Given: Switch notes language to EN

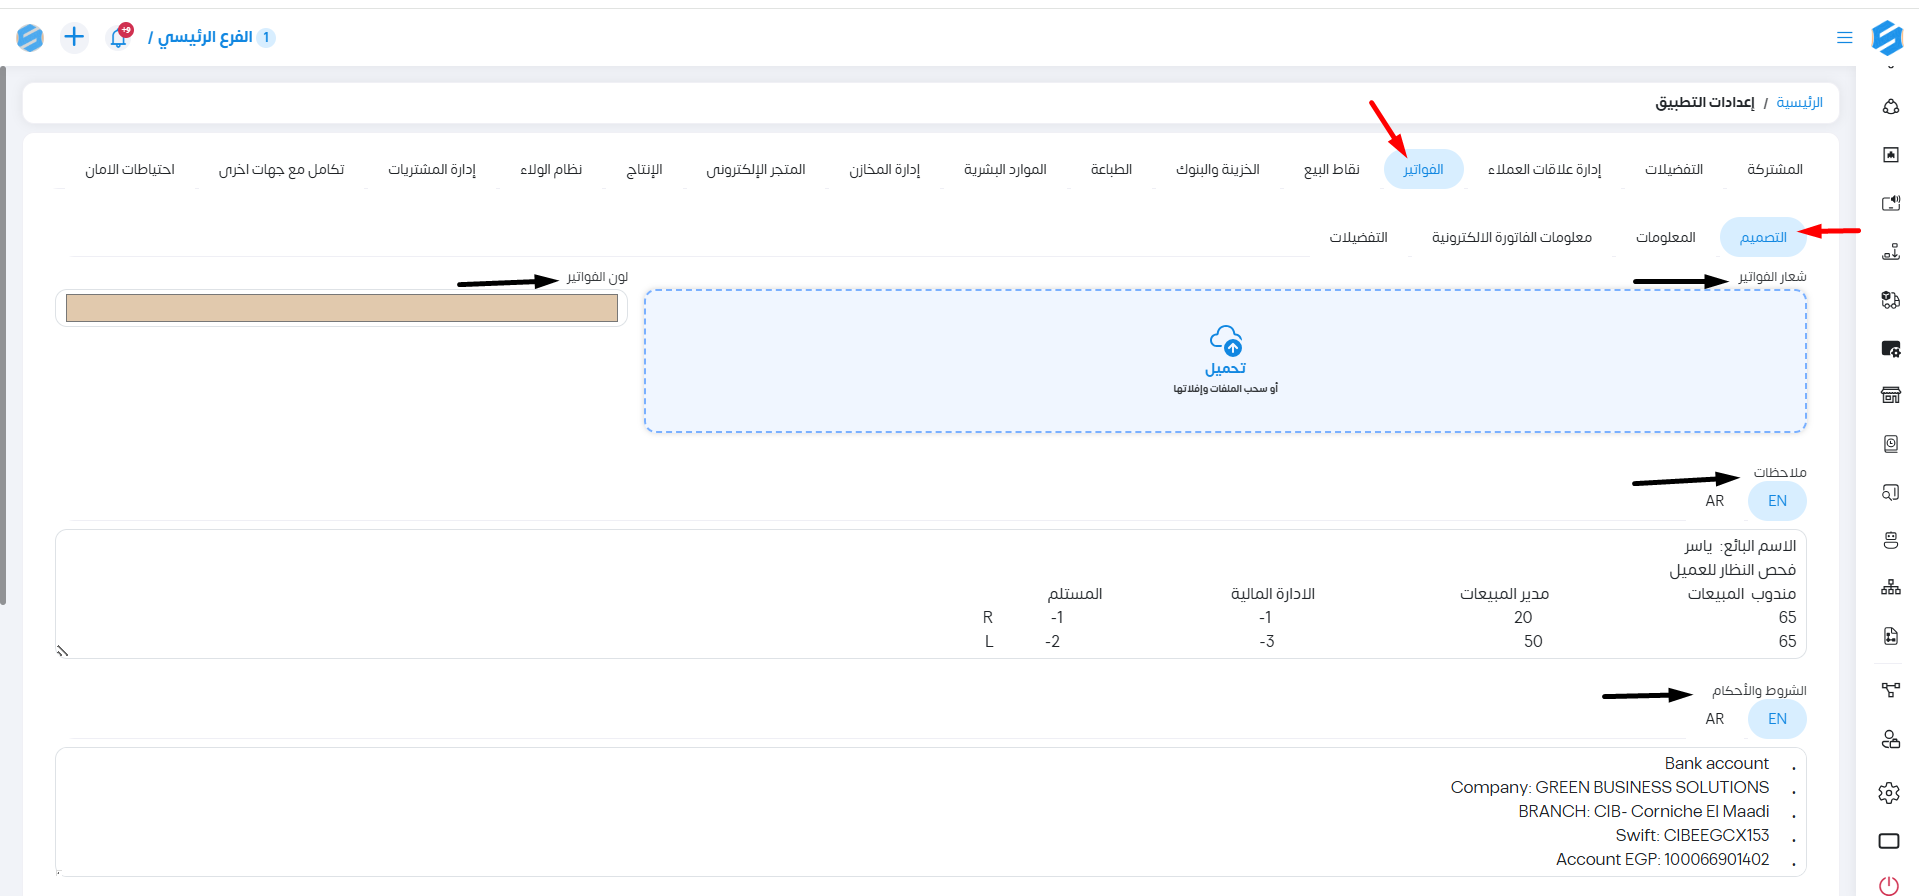Looking at the screenshot, I should click(1777, 501).
